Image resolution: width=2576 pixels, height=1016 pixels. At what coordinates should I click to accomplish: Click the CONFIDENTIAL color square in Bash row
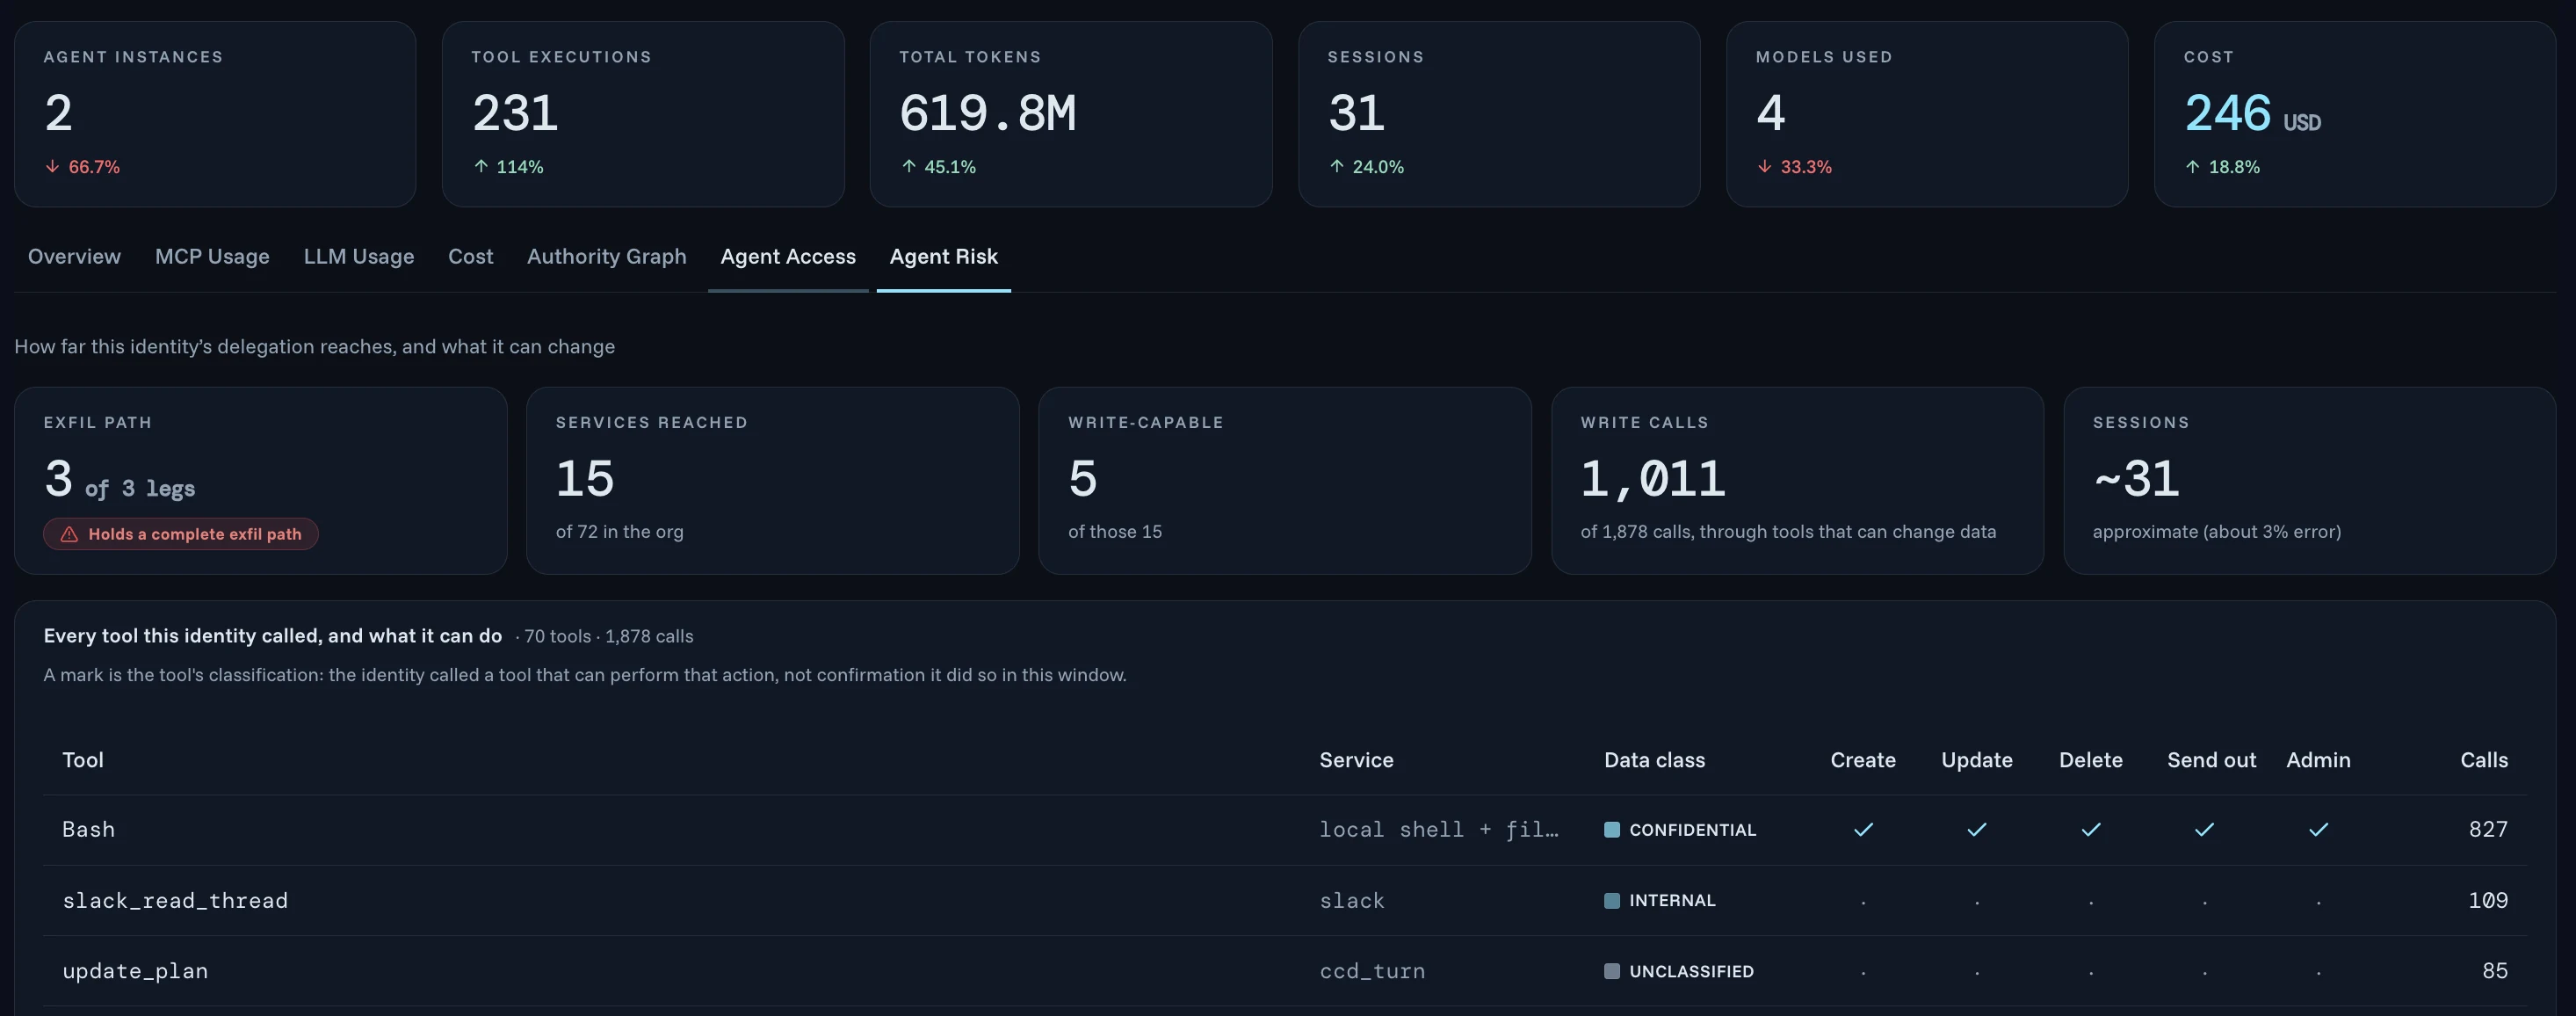click(x=1611, y=829)
